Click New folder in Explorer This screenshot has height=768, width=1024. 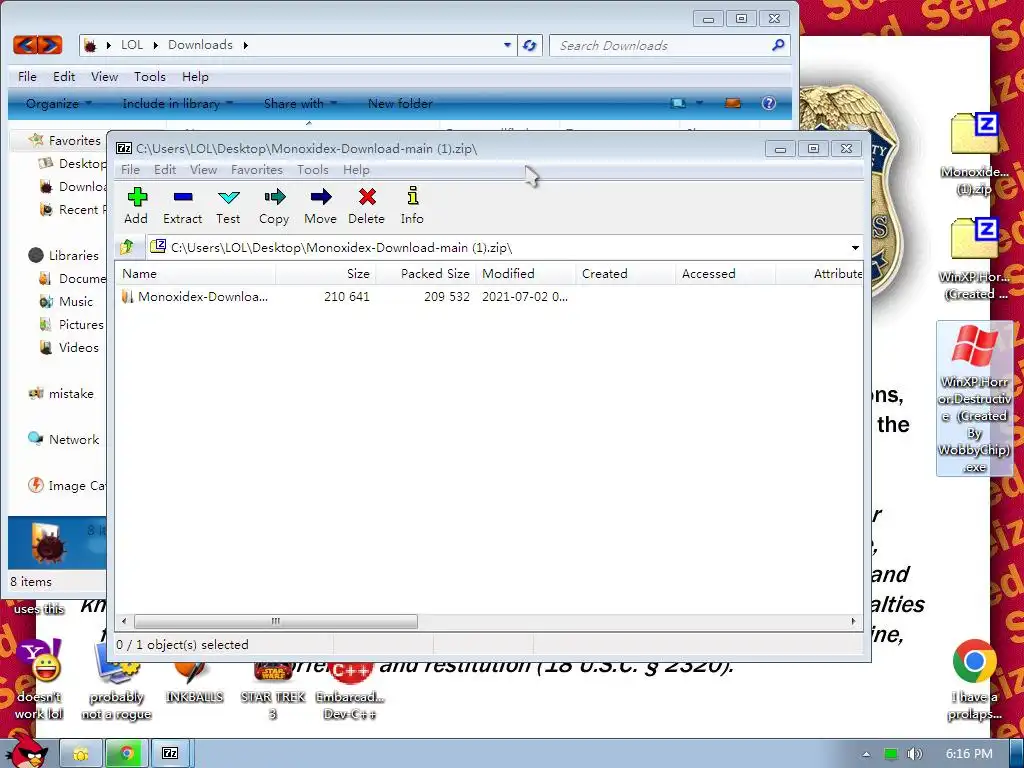400,103
